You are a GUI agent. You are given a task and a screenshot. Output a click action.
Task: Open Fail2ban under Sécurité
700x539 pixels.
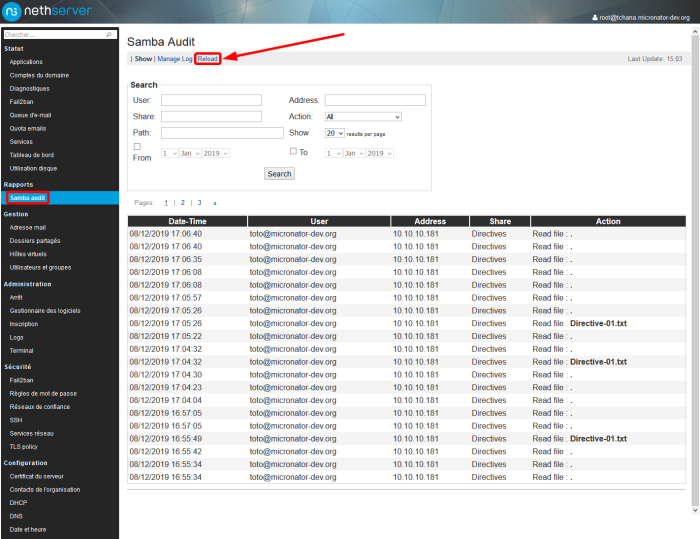21,380
